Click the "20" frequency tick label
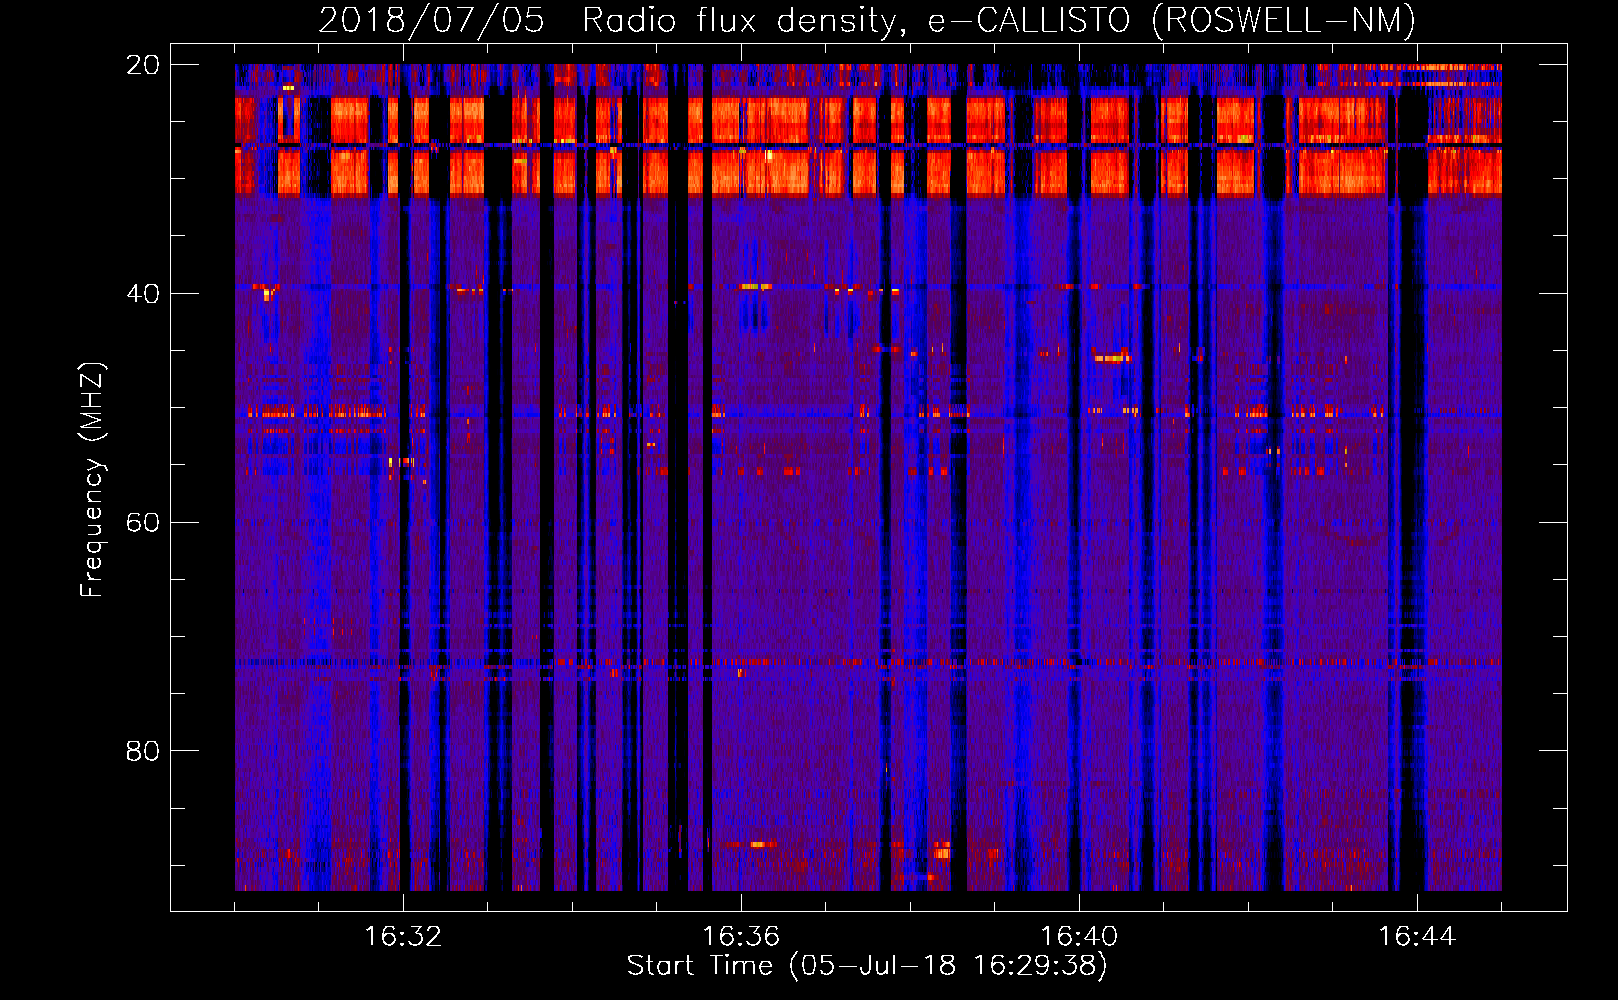 pyautogui.click(x=143, y=65)
